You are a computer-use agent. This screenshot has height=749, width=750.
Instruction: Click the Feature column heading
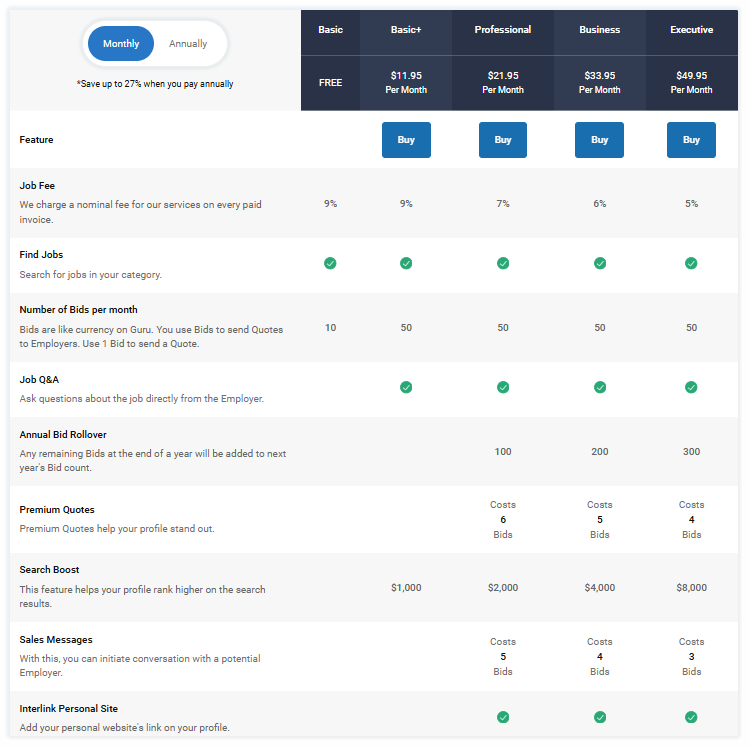pyautogui.click(x=36, y=140)
